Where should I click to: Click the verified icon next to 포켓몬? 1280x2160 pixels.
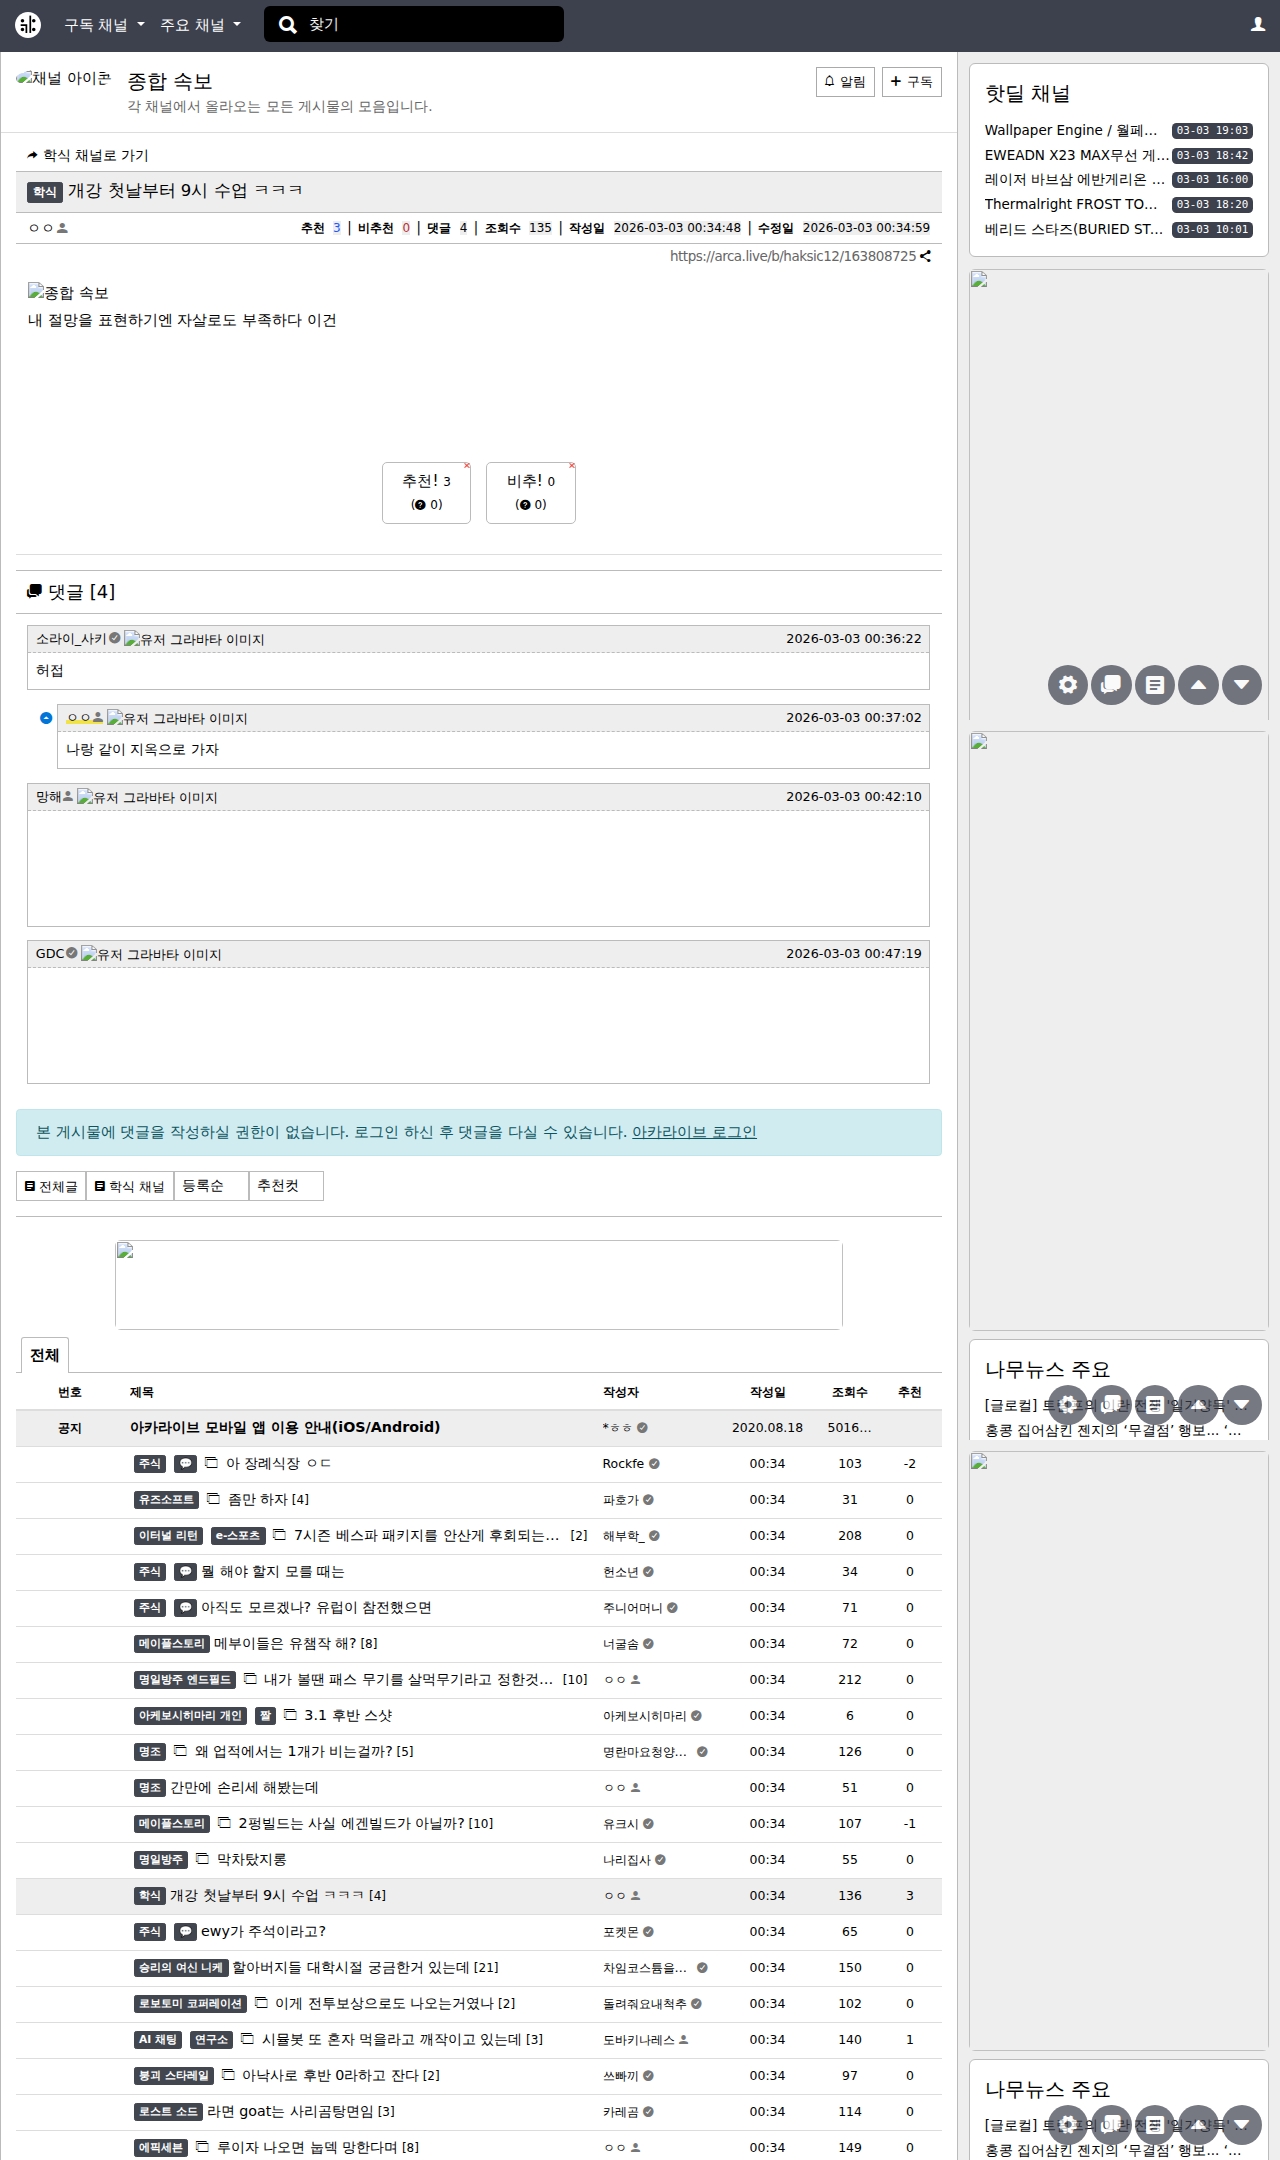(648, 1932)
